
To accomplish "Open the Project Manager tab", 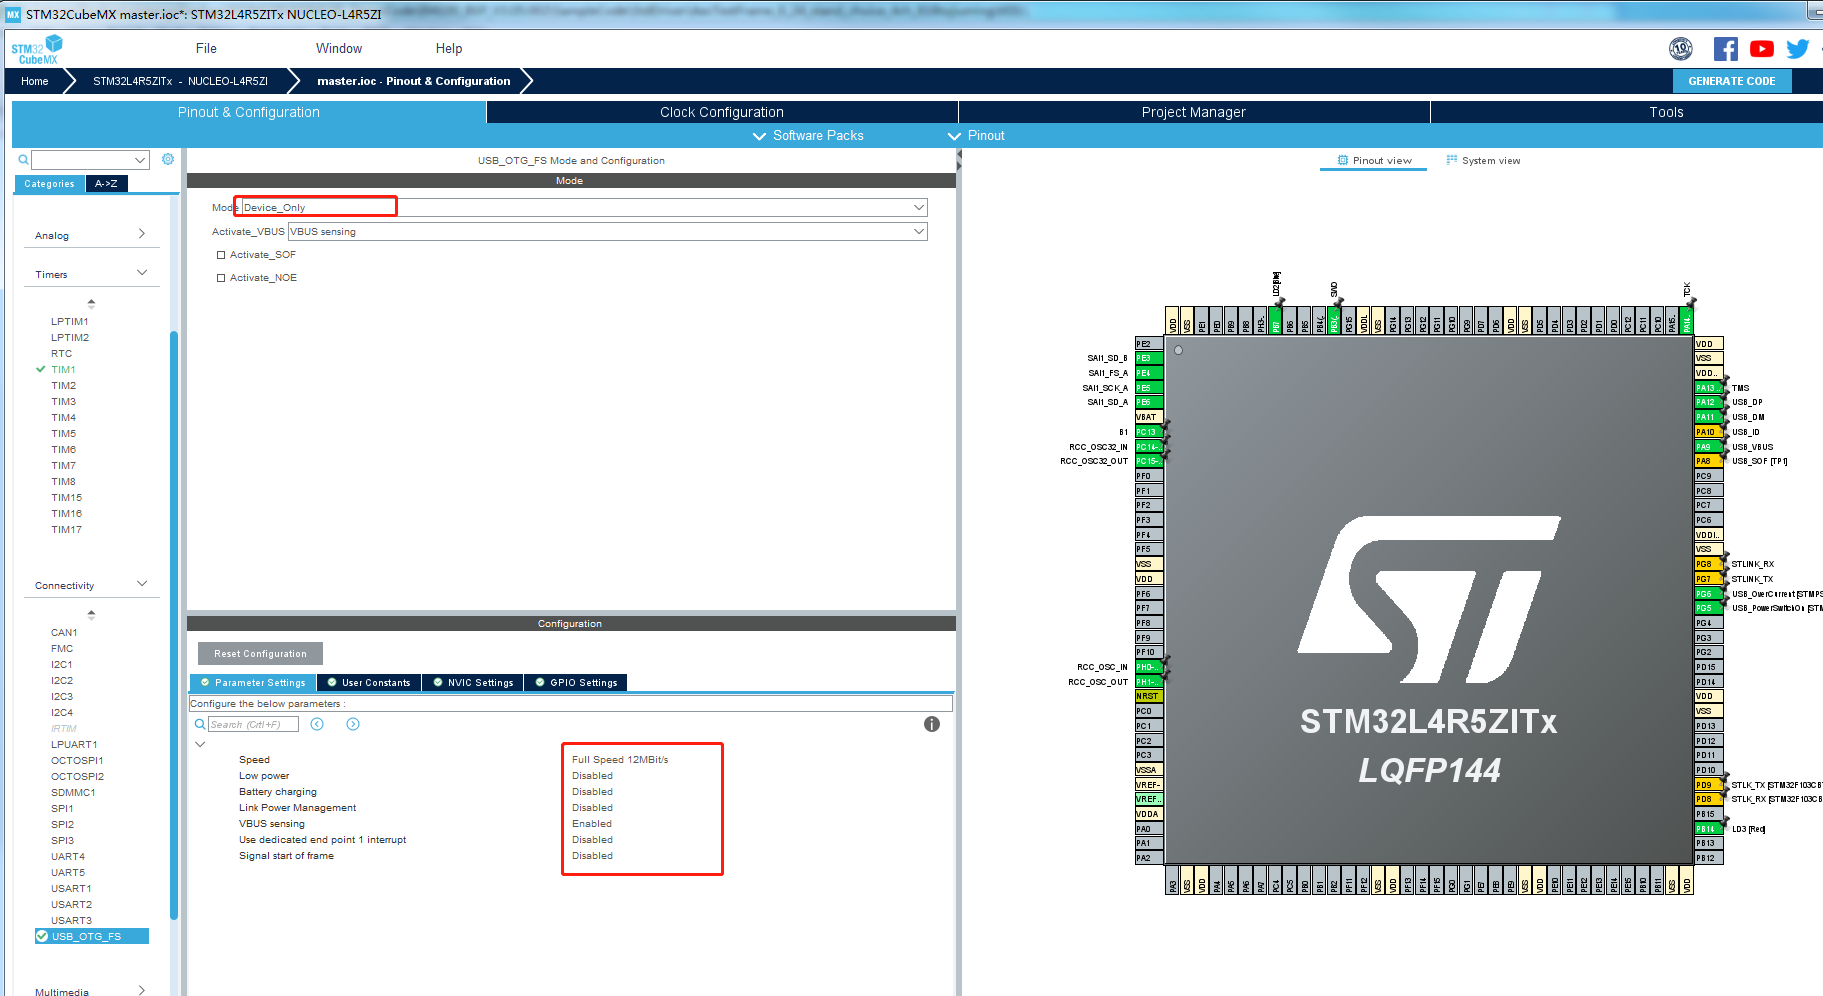I will [x=1193, y=112].
